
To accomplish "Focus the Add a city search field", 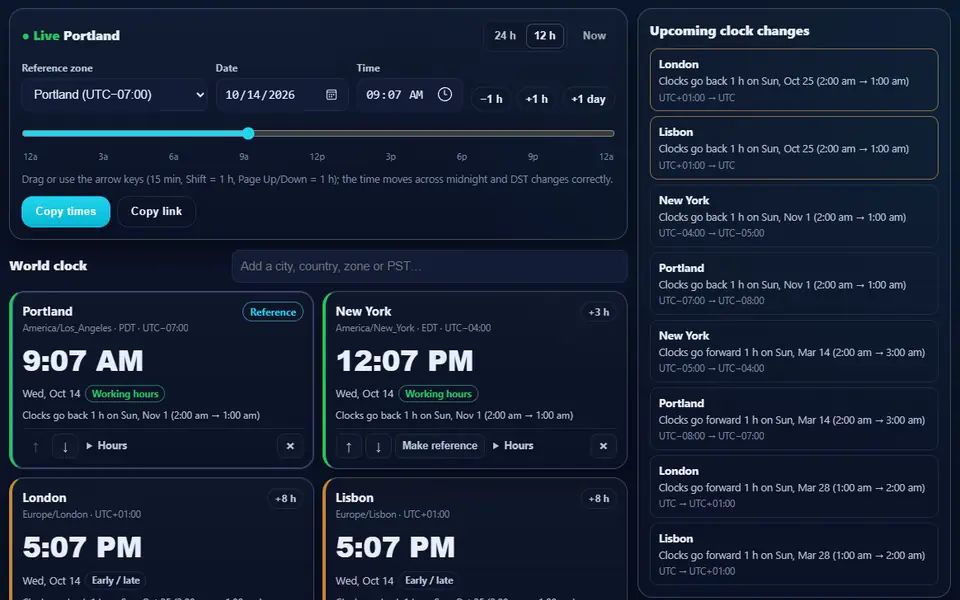I will [429, 266].
